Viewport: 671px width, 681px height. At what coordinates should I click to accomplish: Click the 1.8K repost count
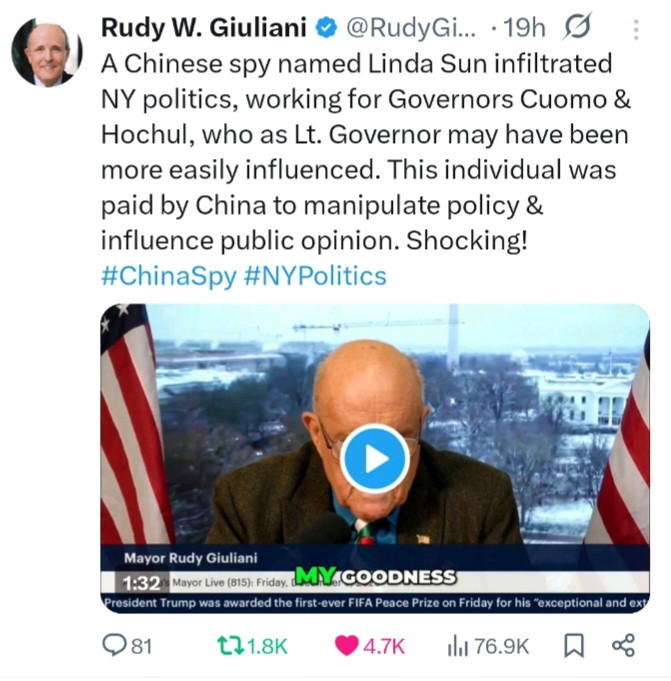pyautogui.click(x=268, y=646)
